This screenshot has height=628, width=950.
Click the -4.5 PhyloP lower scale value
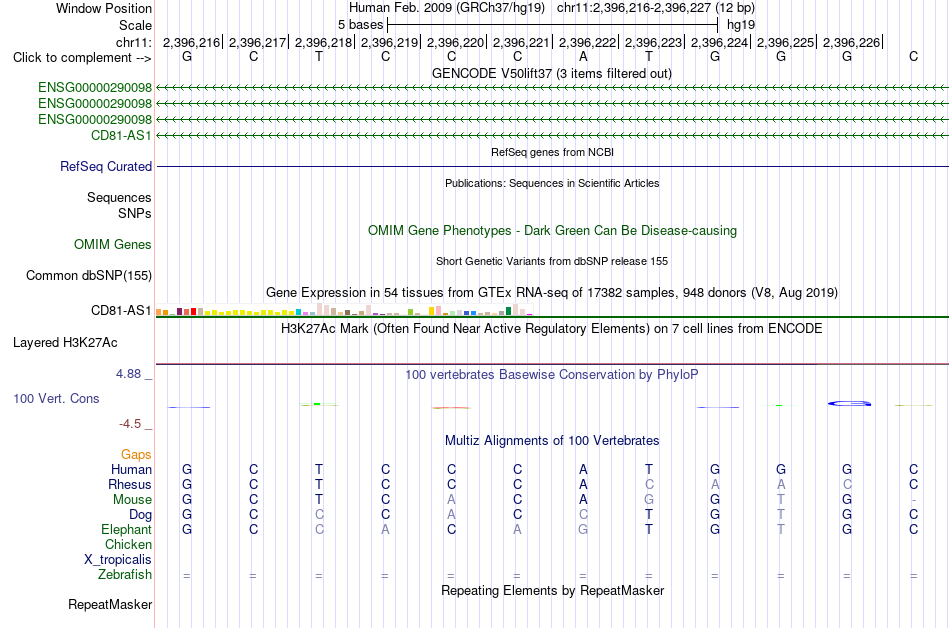[130, 423]
